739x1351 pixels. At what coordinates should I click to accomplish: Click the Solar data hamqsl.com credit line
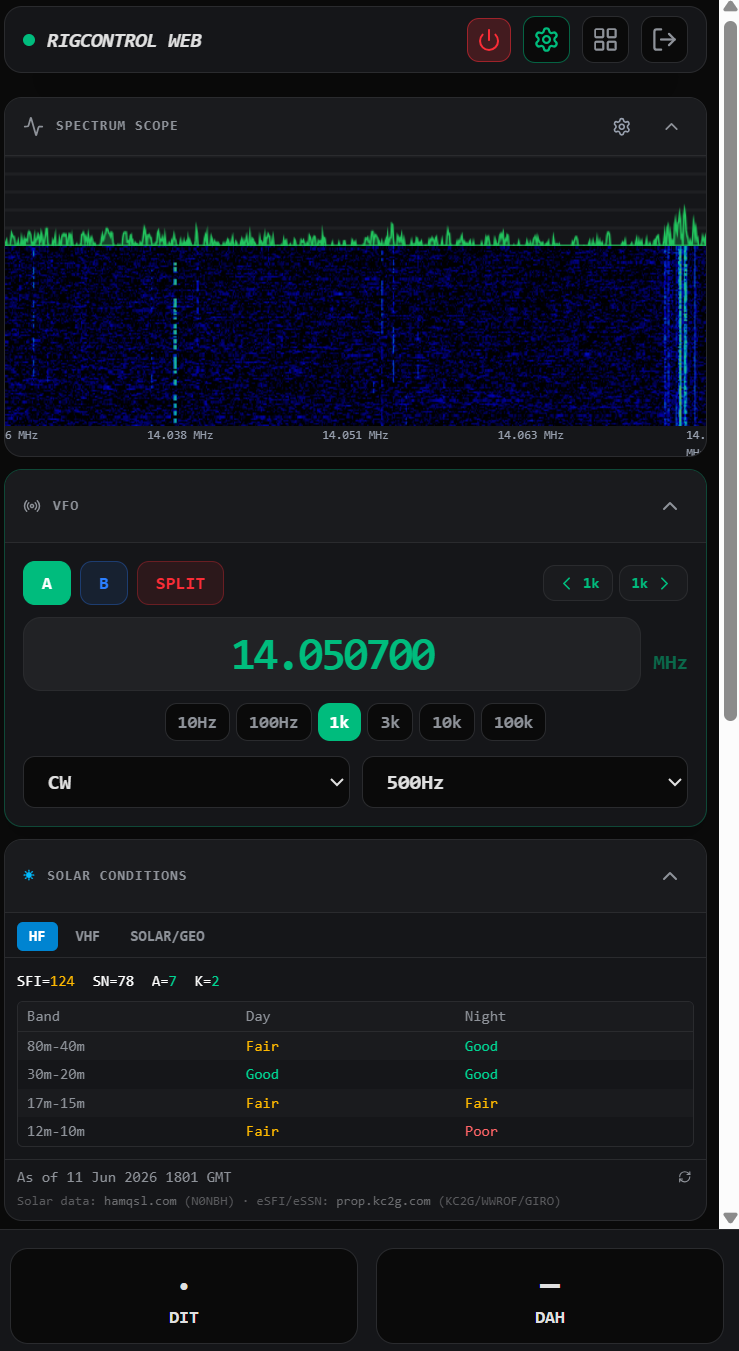(x=289, y=1200)
